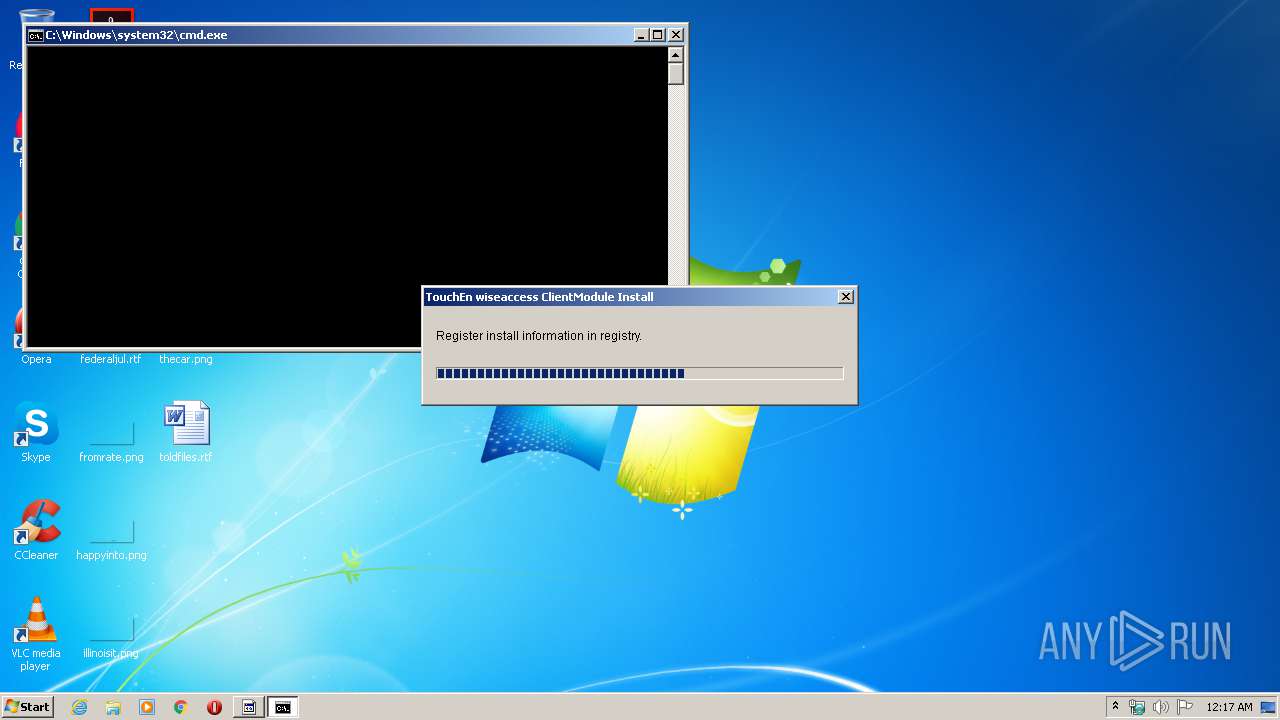
Task: Maximize the cmd.exe window
Action: tap(658, 35)
